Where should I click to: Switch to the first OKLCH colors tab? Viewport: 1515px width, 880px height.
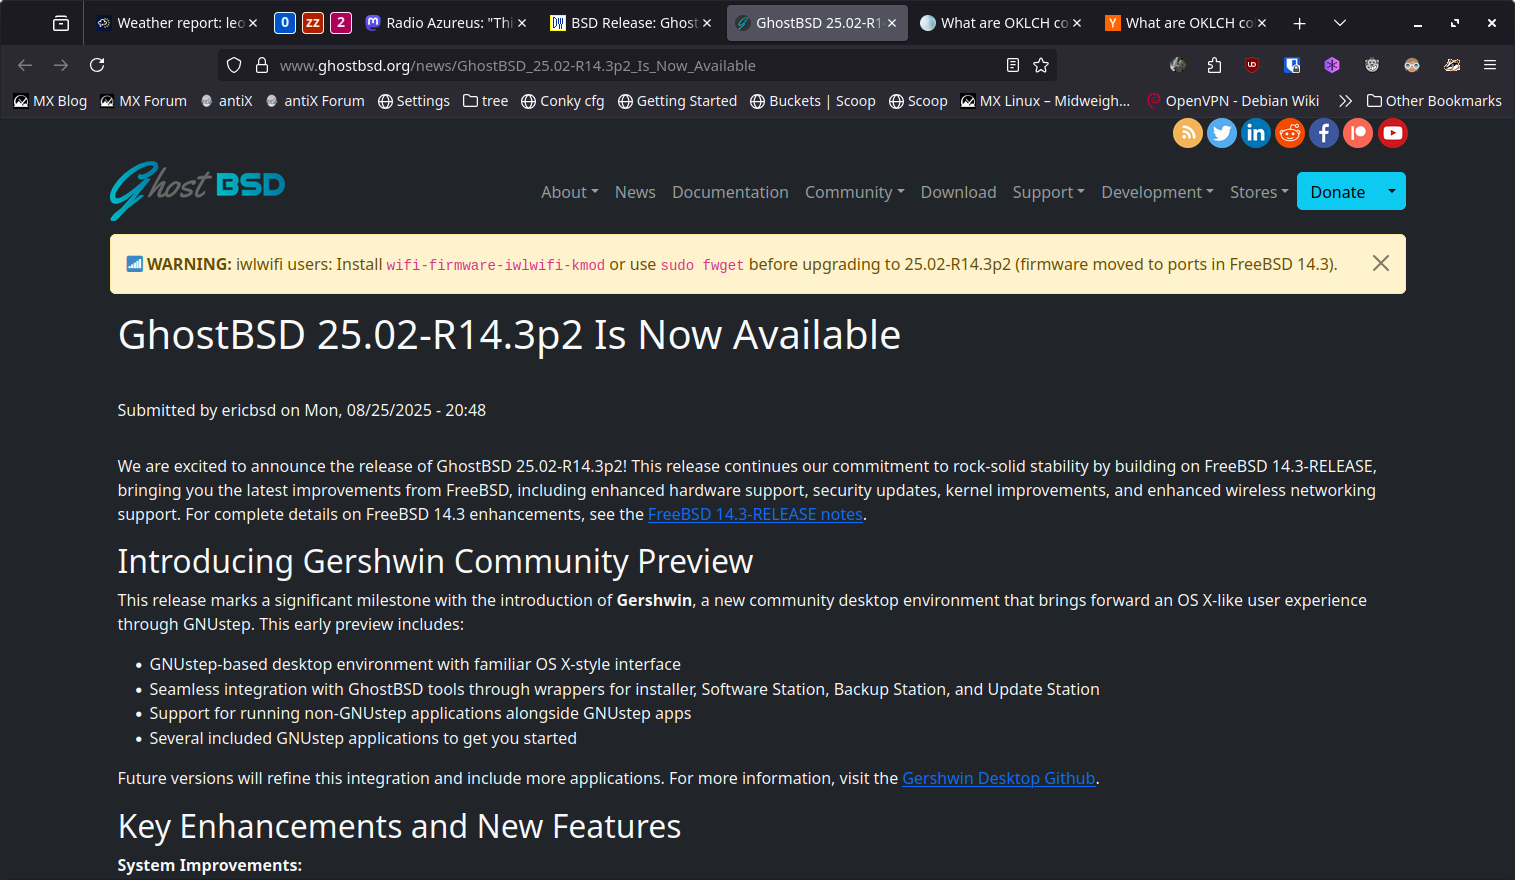(x=1001, y=23)
